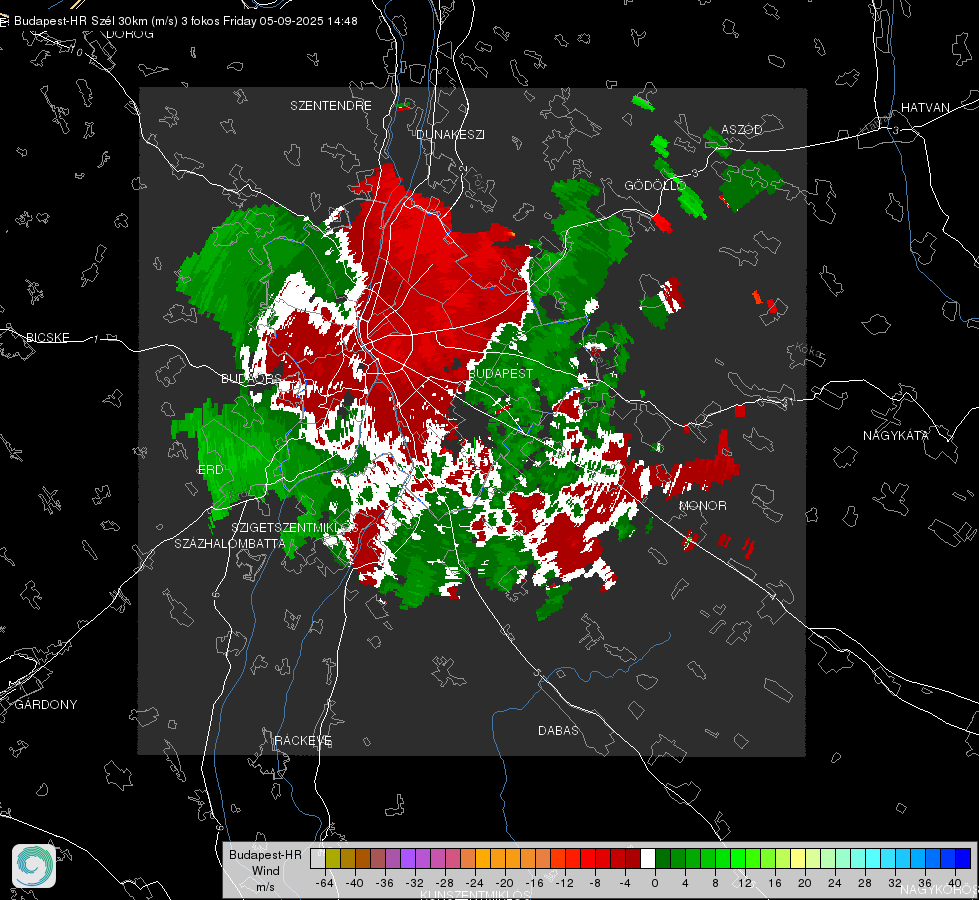979x900 pixels.
Task: Click the MONOR town label
Action: (x=703, y=505)
